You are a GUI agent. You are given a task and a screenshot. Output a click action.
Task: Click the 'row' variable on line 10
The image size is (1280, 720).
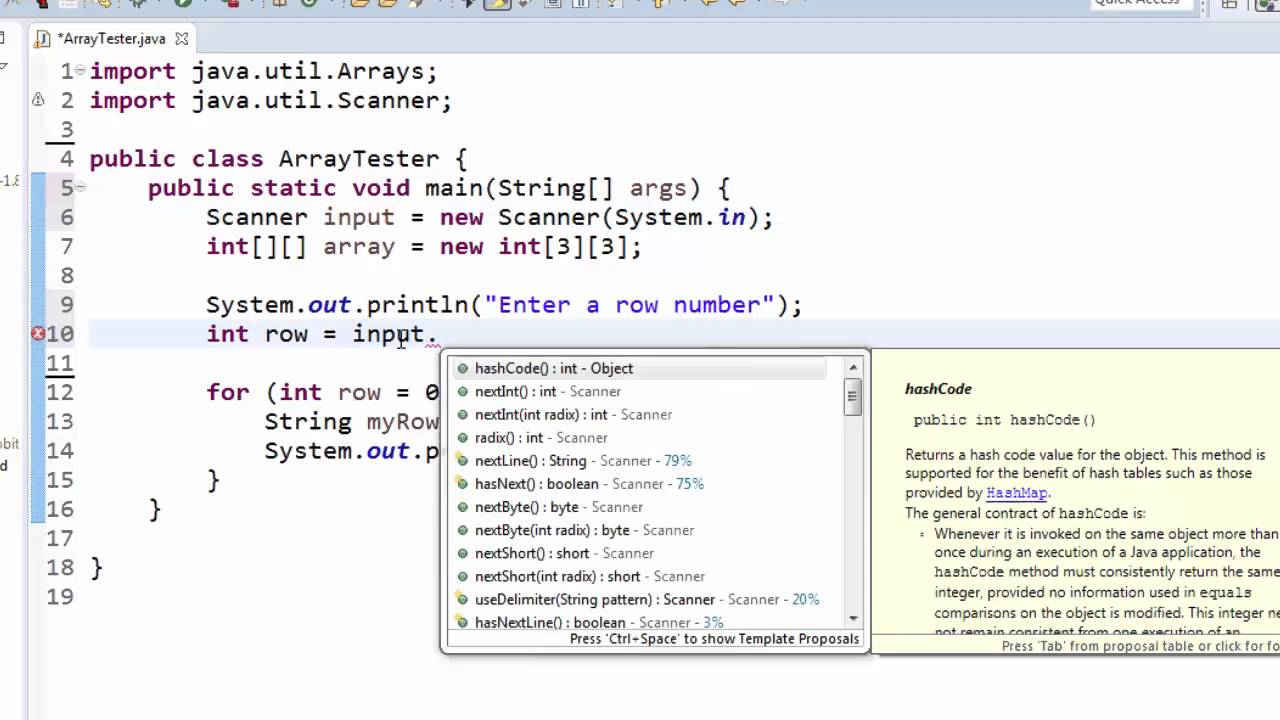point(286,335)
